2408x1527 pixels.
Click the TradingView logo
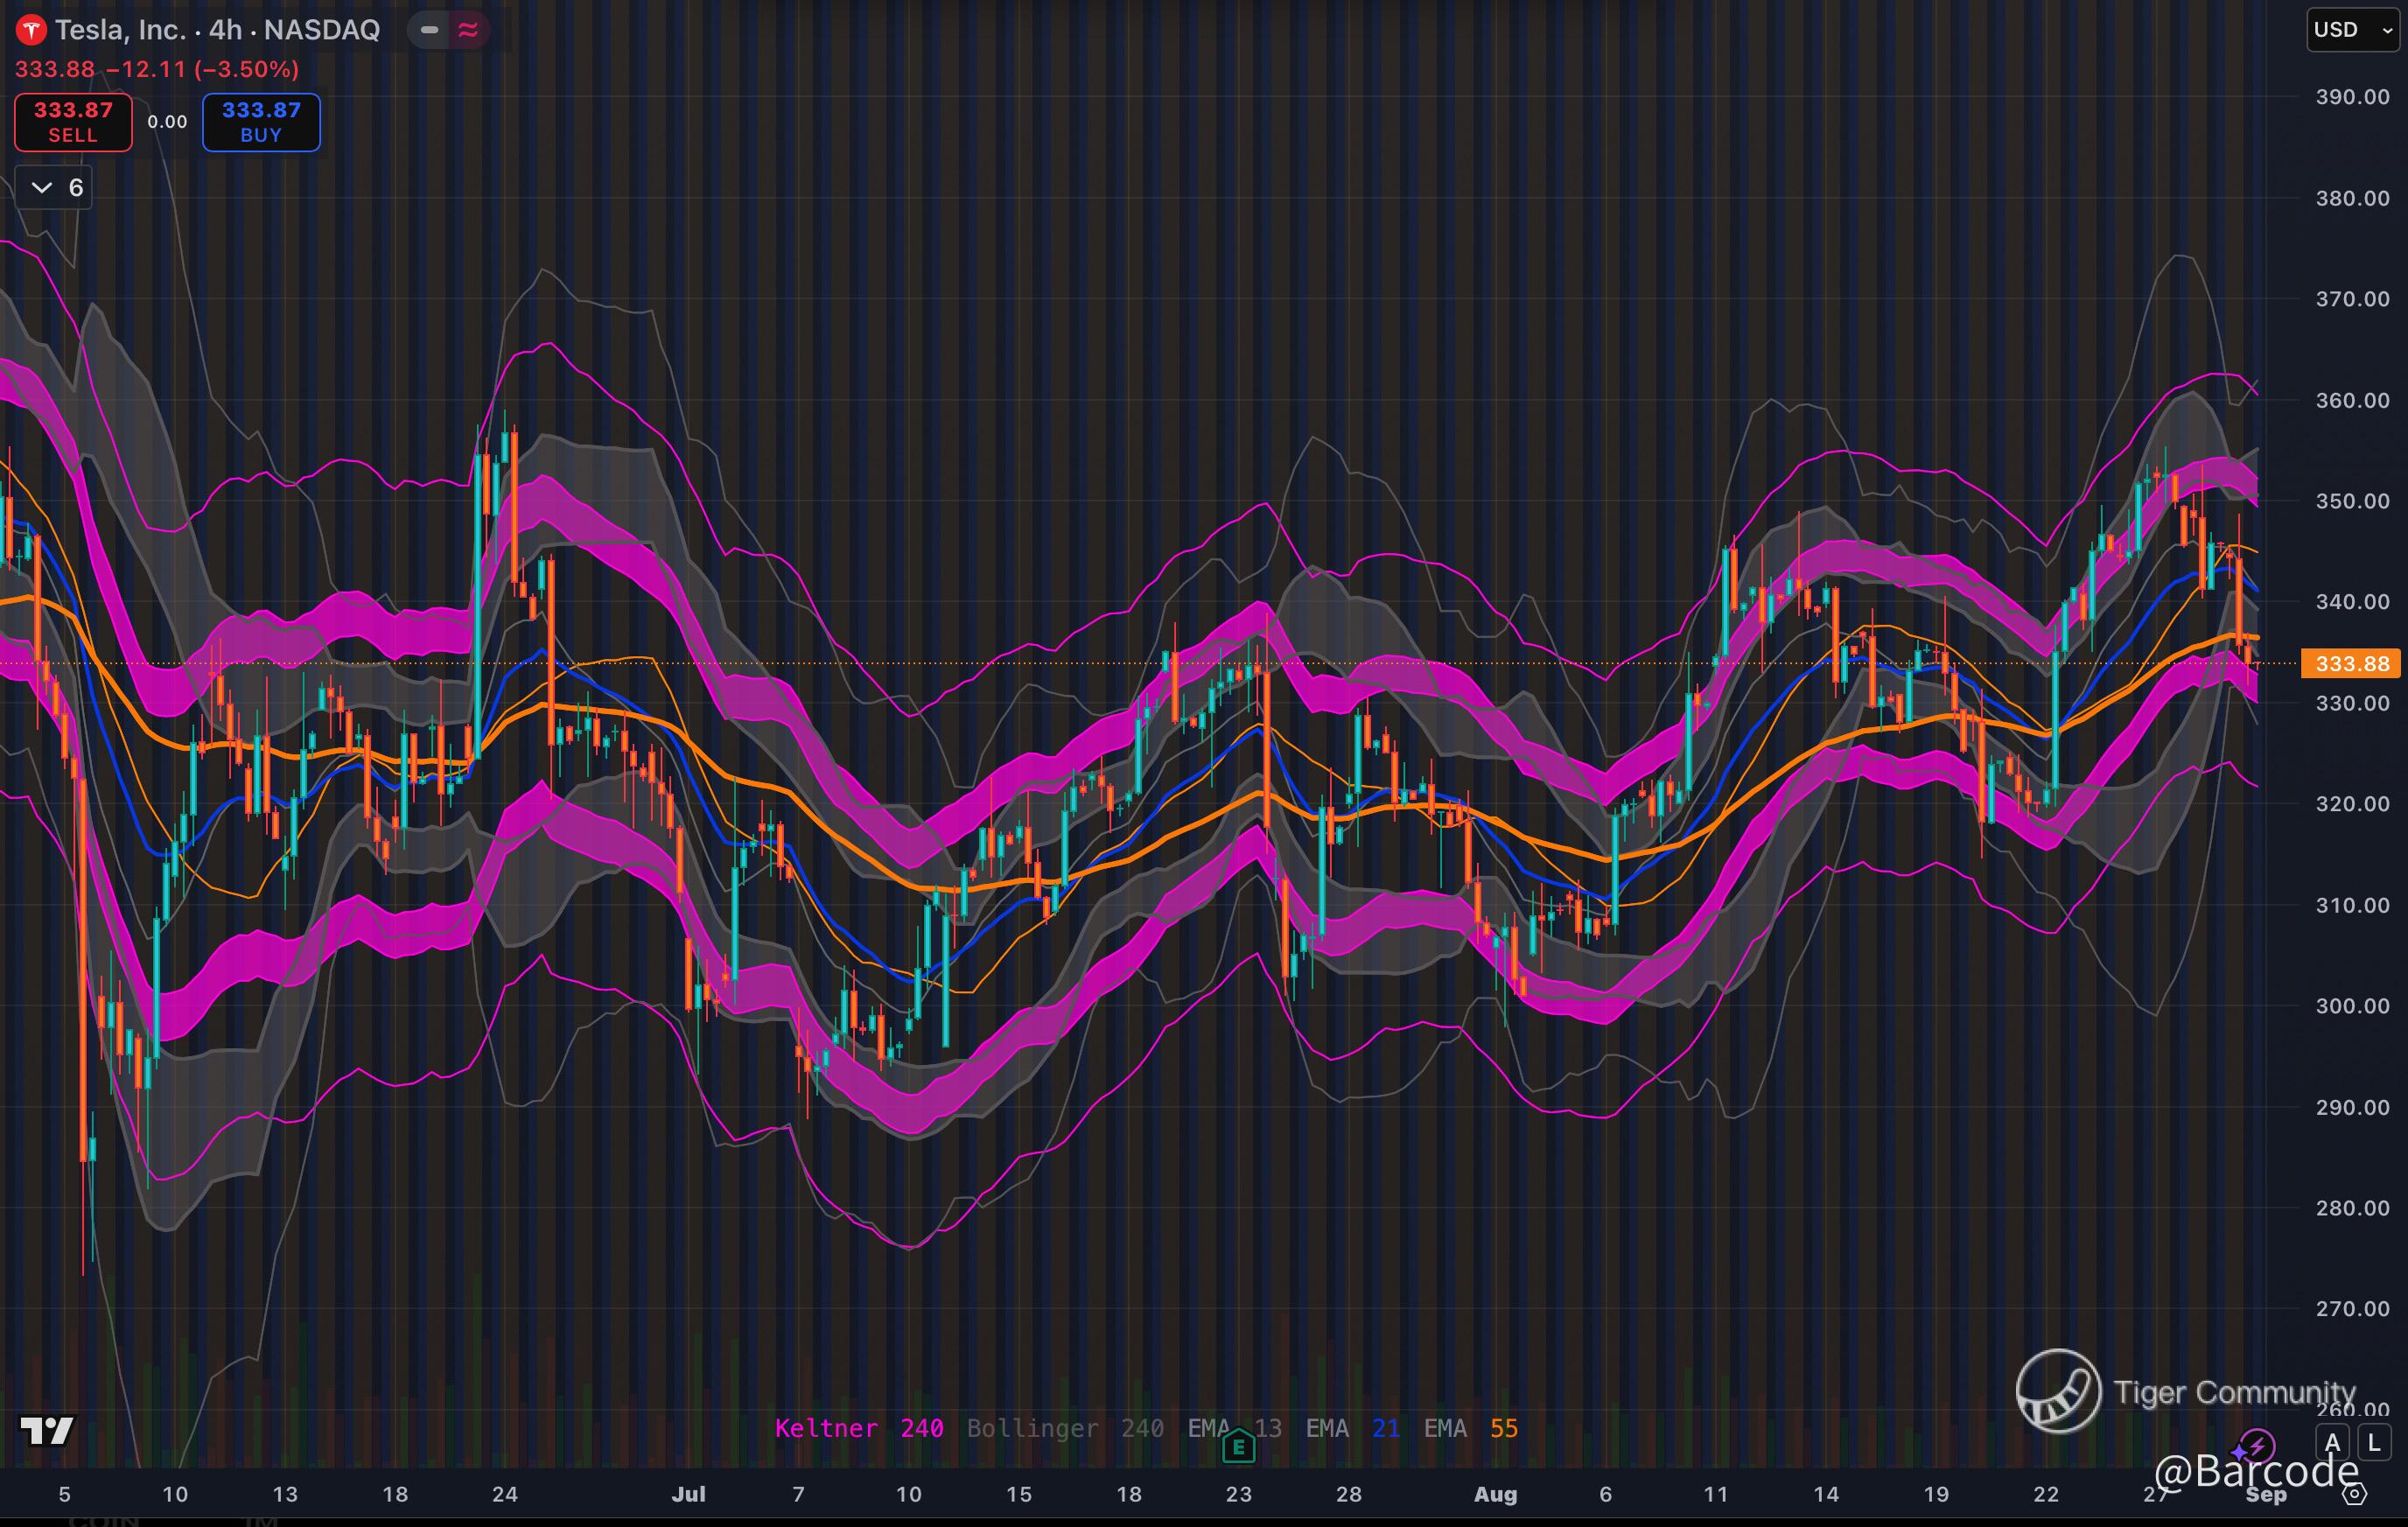(x=47, y=1431)
